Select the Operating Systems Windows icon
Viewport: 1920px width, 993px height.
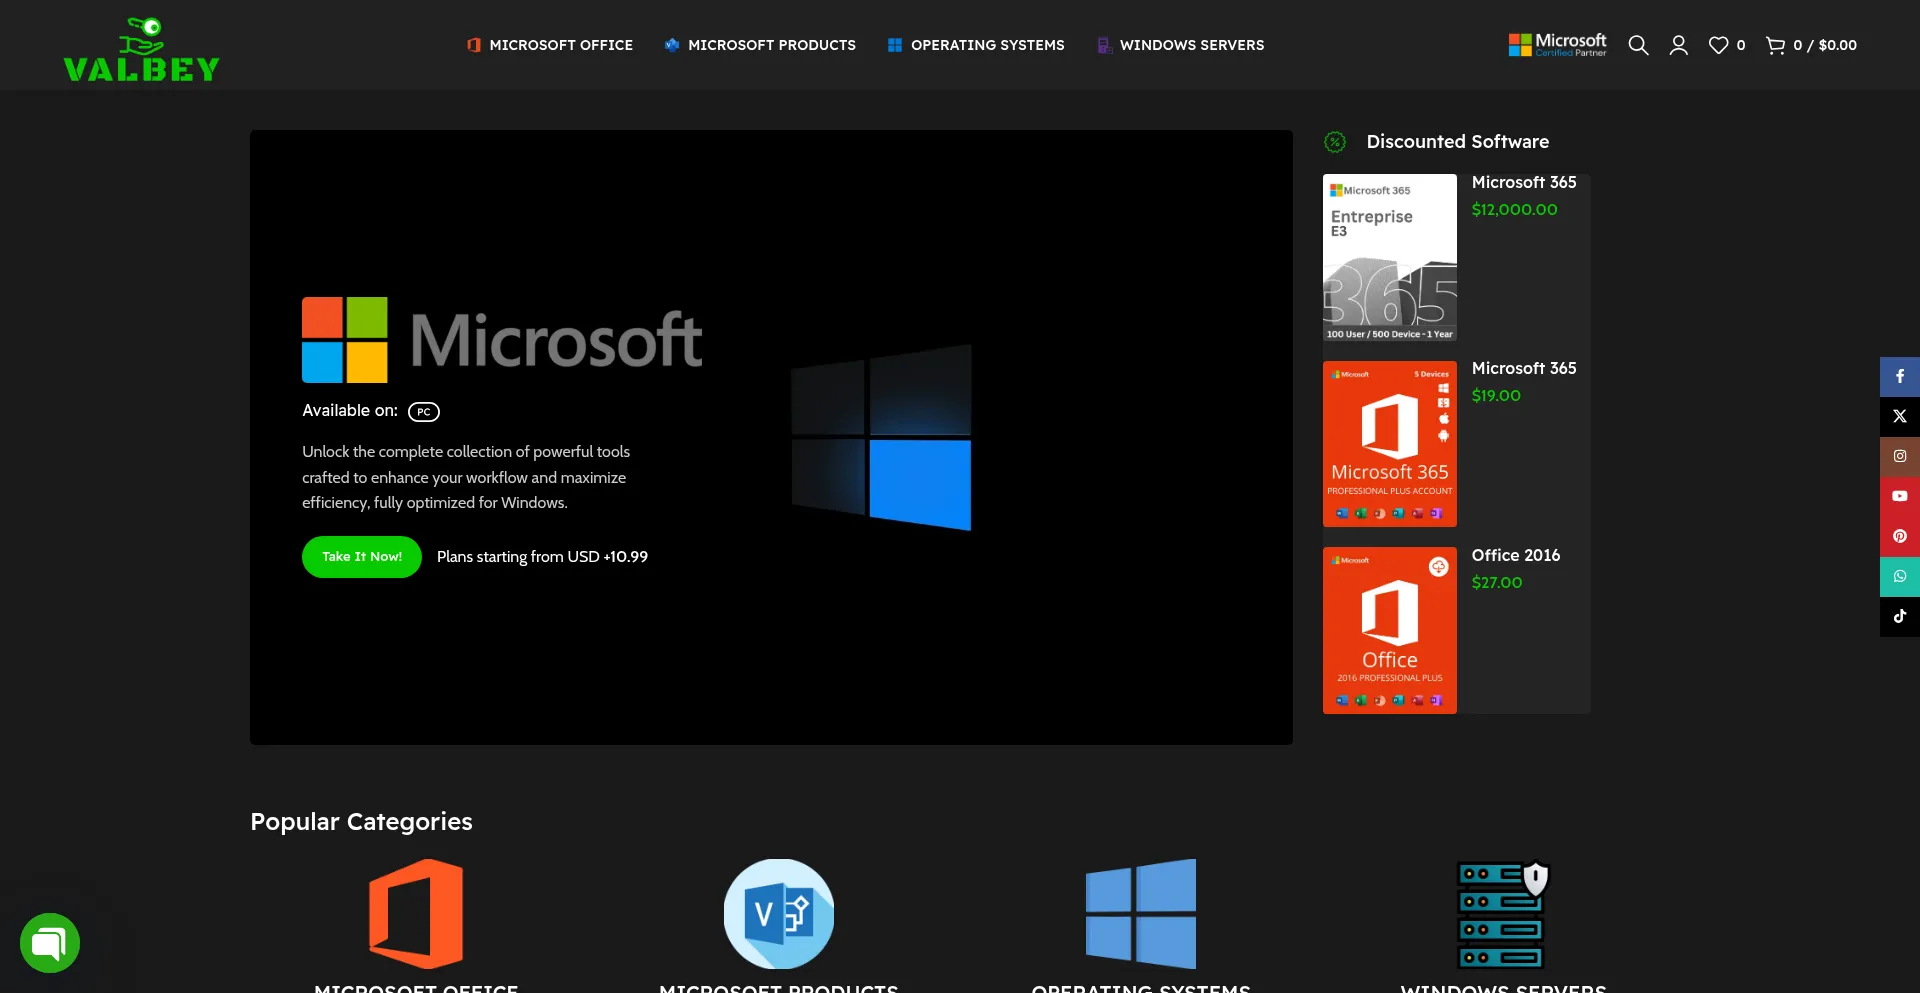pyautogui.click(x=1141, y=914)
